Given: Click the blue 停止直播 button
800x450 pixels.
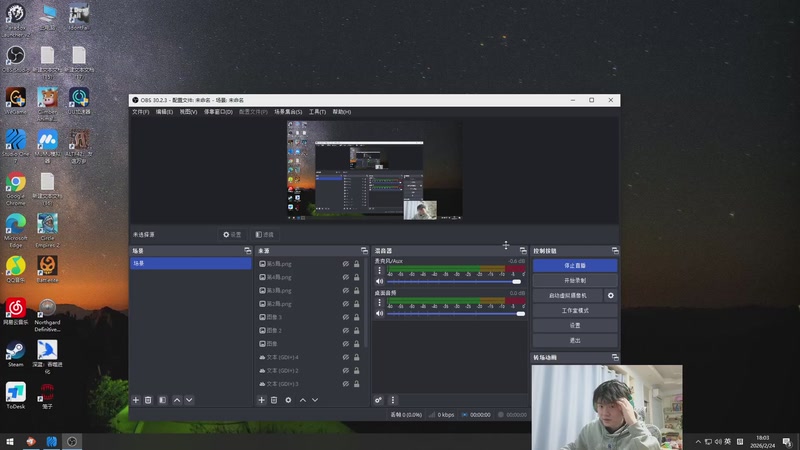Looking at the screenshot, I should [x=575, y=265].
